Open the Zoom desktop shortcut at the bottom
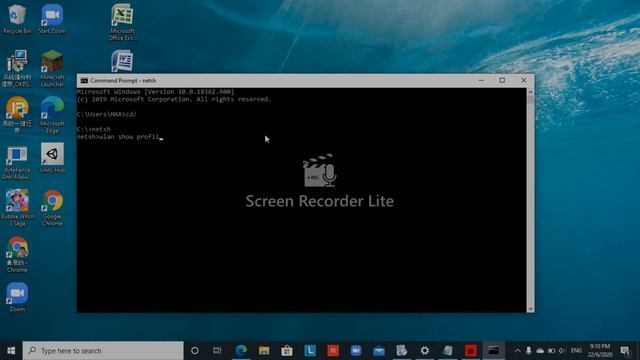The height and width of the screenshot is (360, 640). click(x=17, y=297)
